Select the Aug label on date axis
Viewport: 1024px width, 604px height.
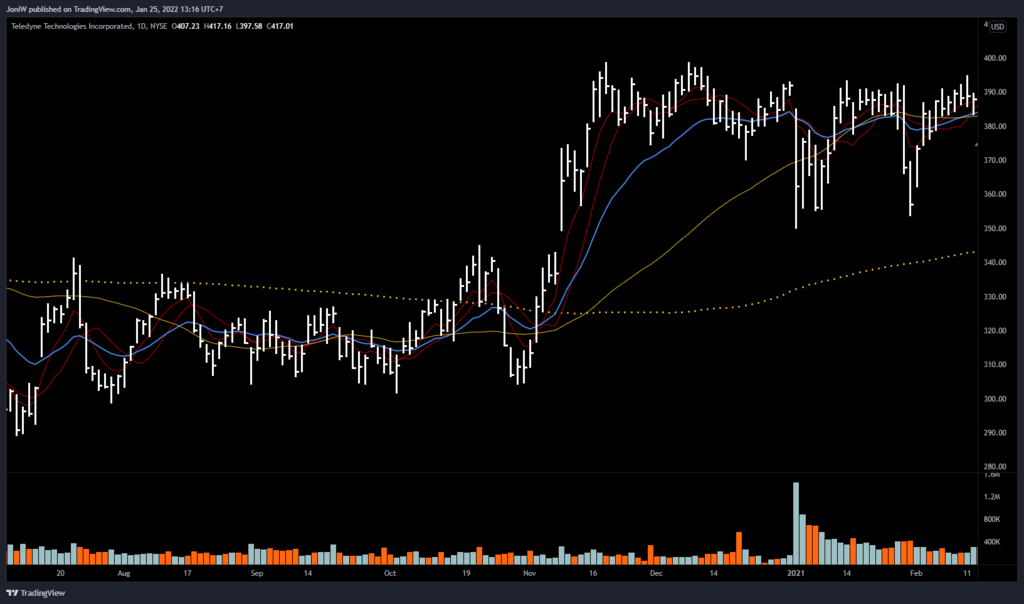(124, 575)
